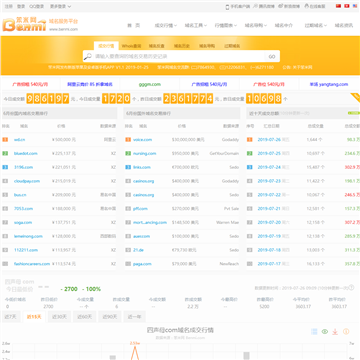Expand the 成交行情 navigation menu
360x360 pixels.
point(166,25)
